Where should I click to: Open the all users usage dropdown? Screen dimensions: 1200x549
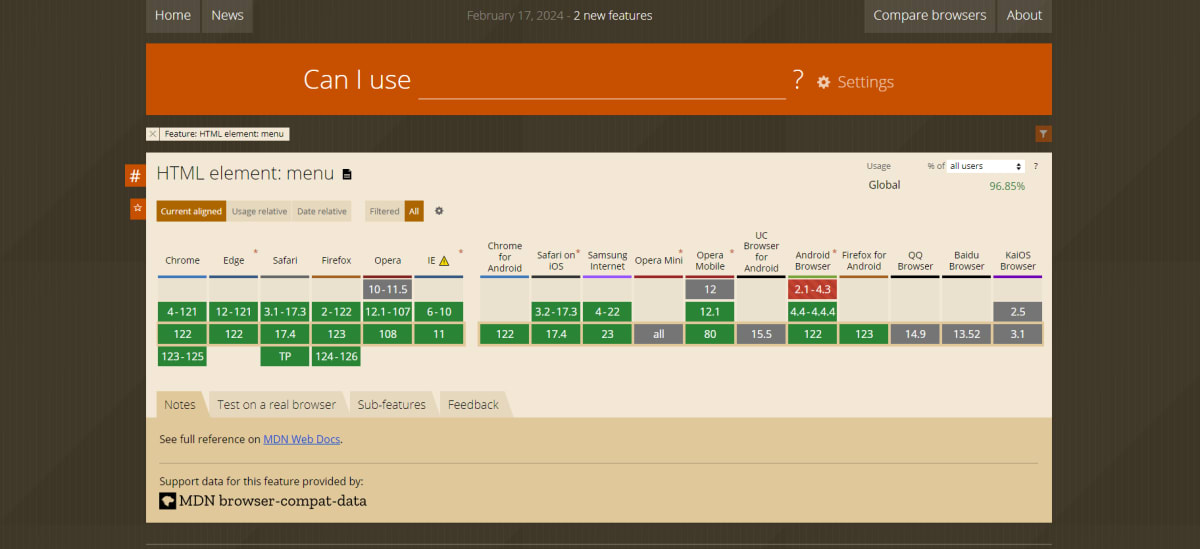click(986, 166)
